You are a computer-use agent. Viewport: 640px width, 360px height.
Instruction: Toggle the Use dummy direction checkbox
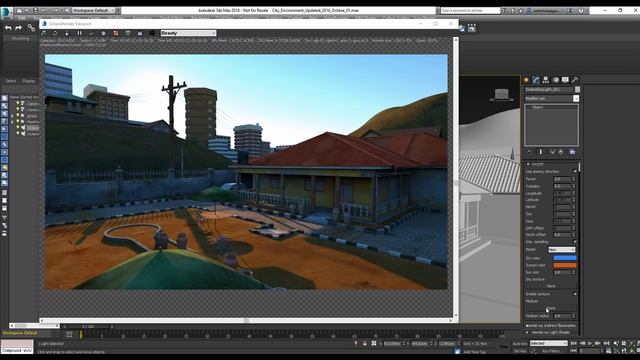pos(575,172)
